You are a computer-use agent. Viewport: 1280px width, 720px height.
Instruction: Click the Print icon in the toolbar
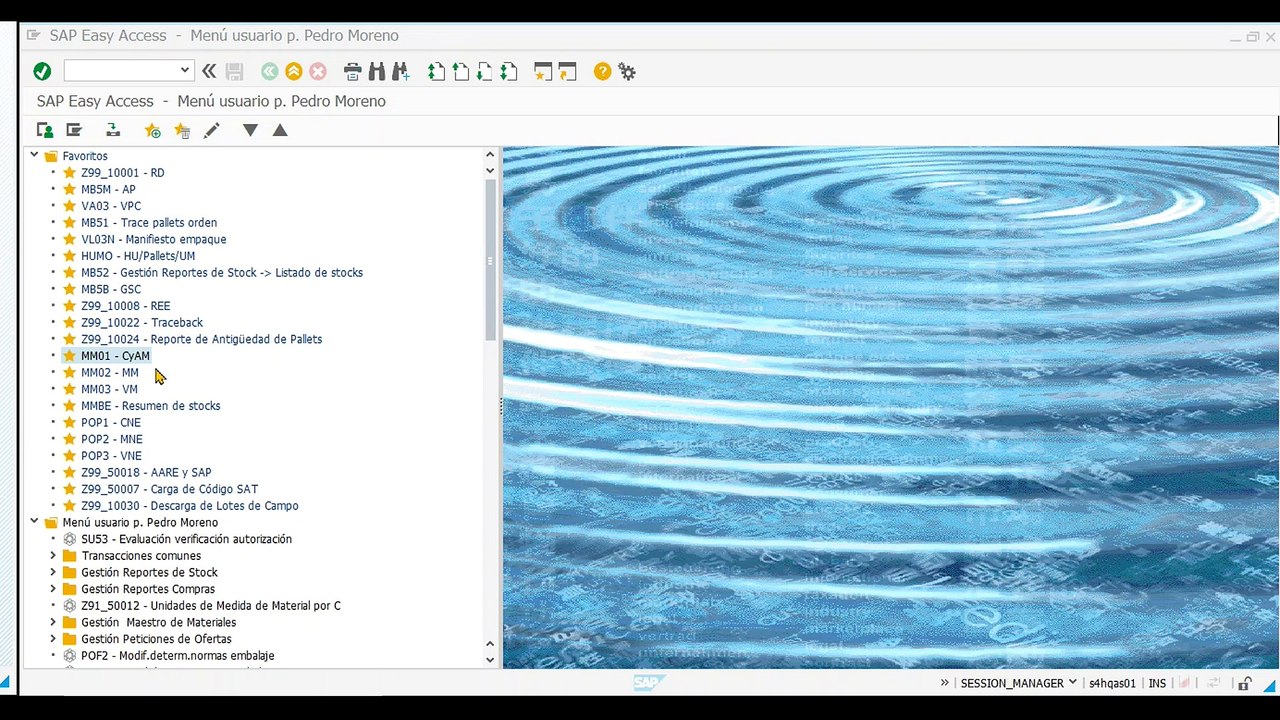pyautogui.click(x=352, y=71)
